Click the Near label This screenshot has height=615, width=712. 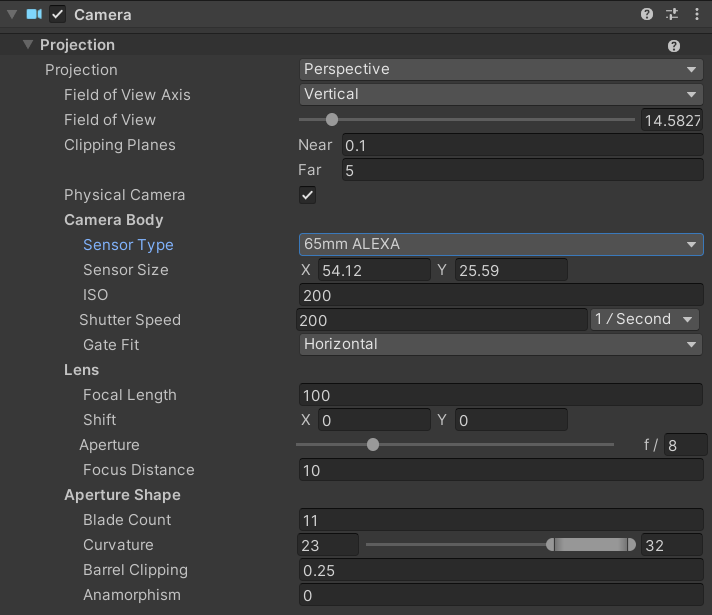point(315,145)
